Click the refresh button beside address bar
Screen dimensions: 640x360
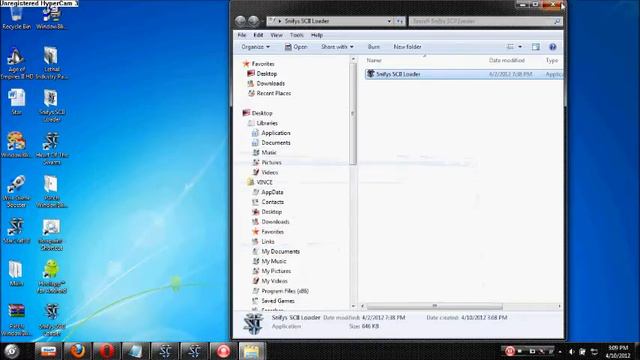pyautogui.click(x=400, y=21)
